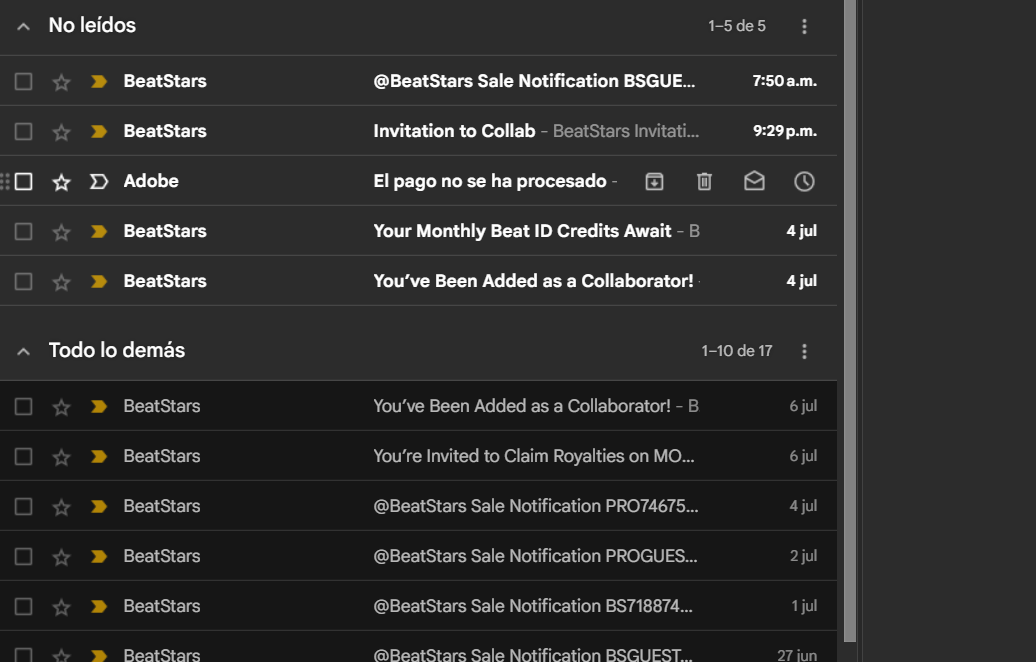
Task: Tick the Adobe email checkbox
Action: point(23,181)
